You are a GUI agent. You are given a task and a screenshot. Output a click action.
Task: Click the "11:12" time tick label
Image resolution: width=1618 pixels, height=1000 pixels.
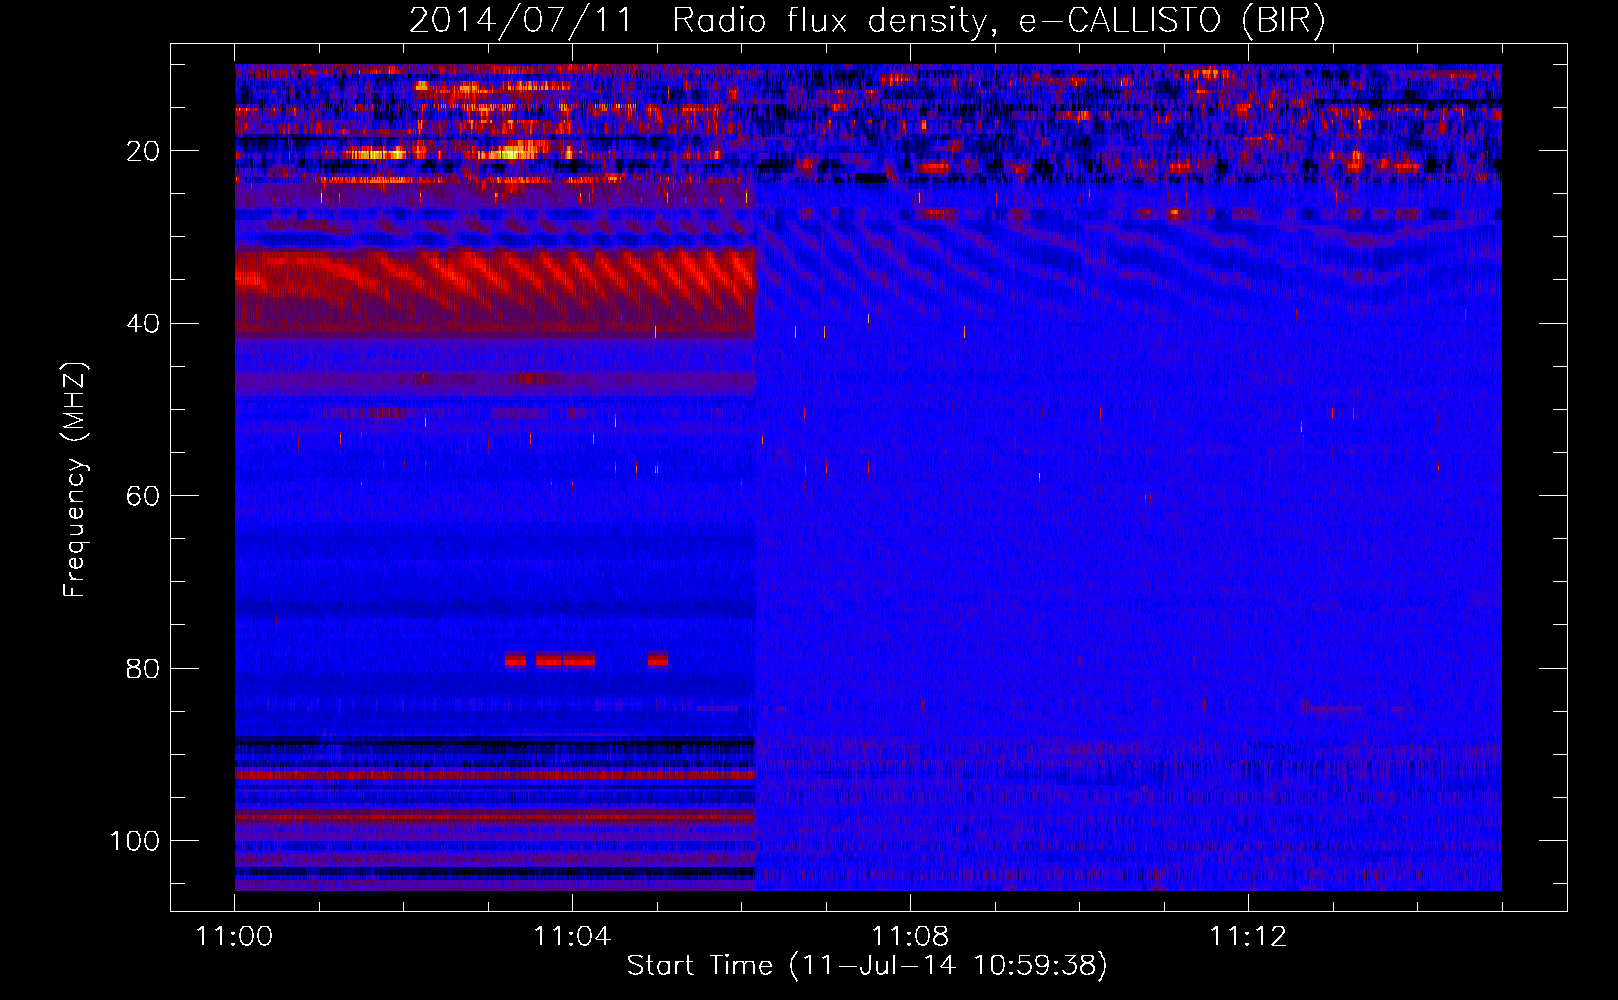coord(1248,936)
